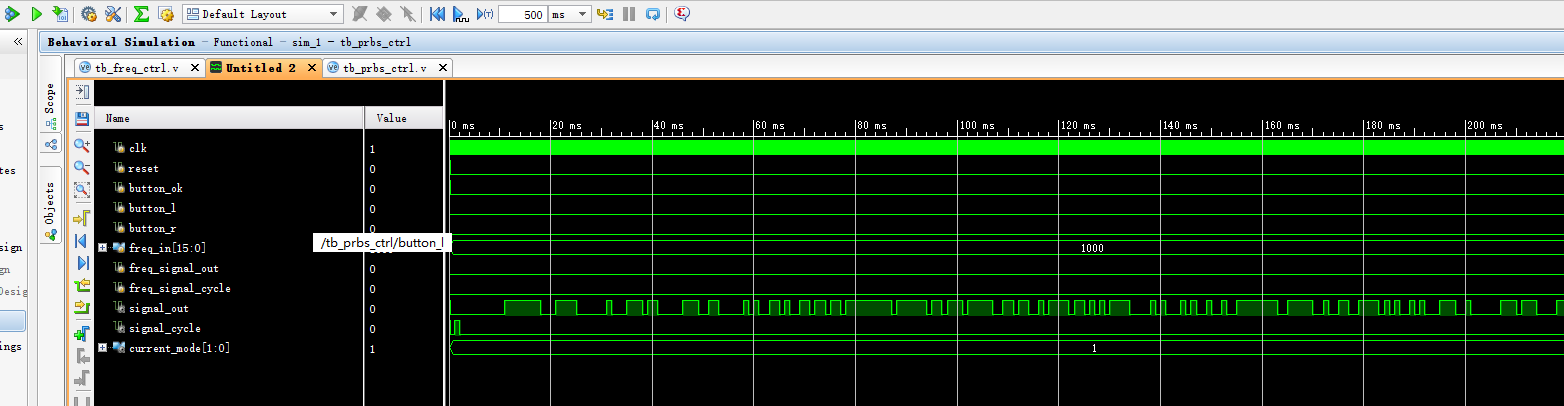Click the grayed pin icon after layout dropdown
The height and width of the screenshot is (406, 1564).
[x=358, y=14]
